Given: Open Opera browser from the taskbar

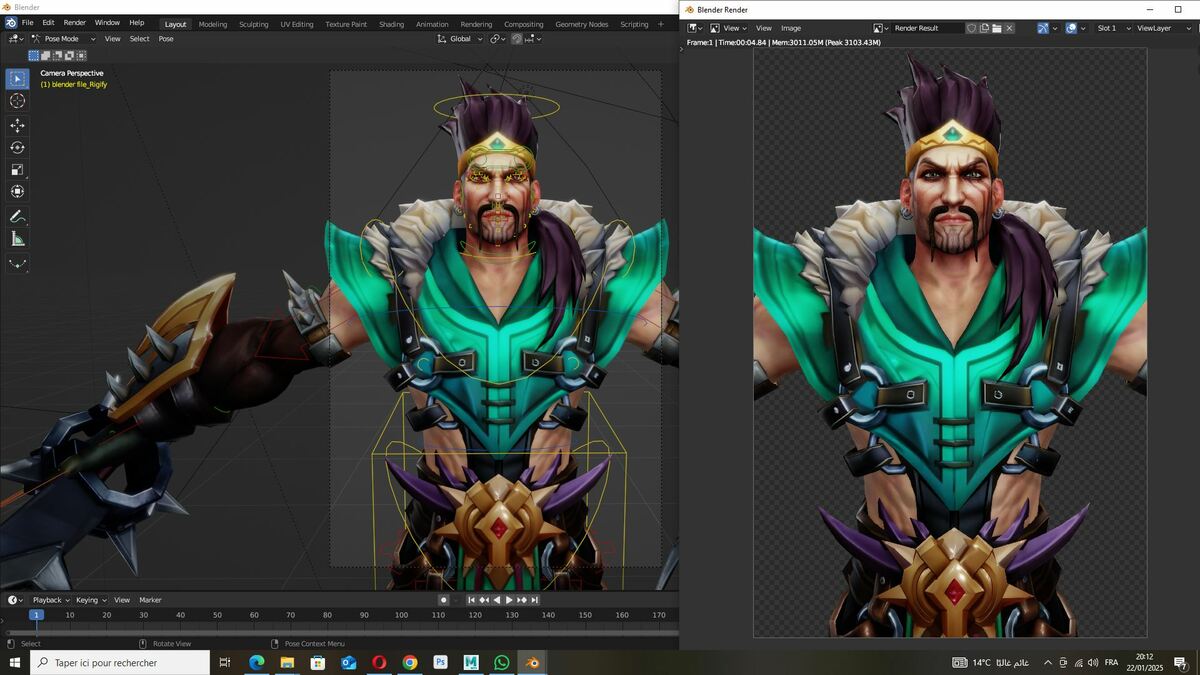Looking at the screenshot, I should 379,662.
